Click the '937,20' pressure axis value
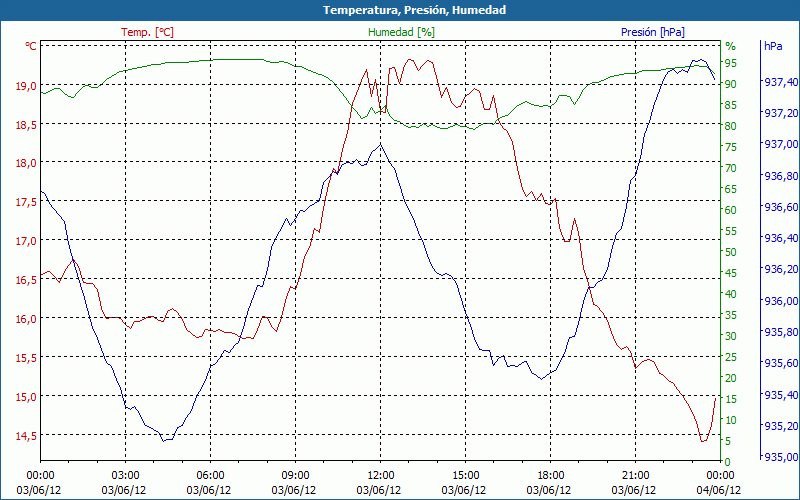 (779, 113)
